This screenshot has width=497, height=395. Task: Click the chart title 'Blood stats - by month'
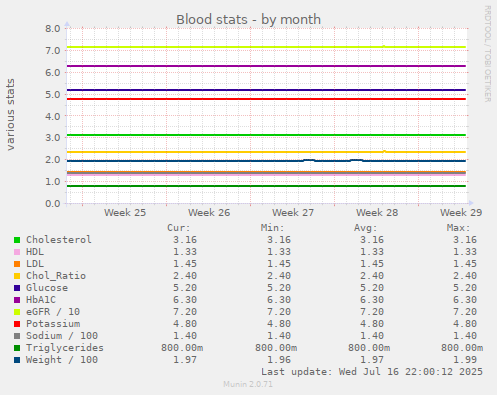[248, 20]
